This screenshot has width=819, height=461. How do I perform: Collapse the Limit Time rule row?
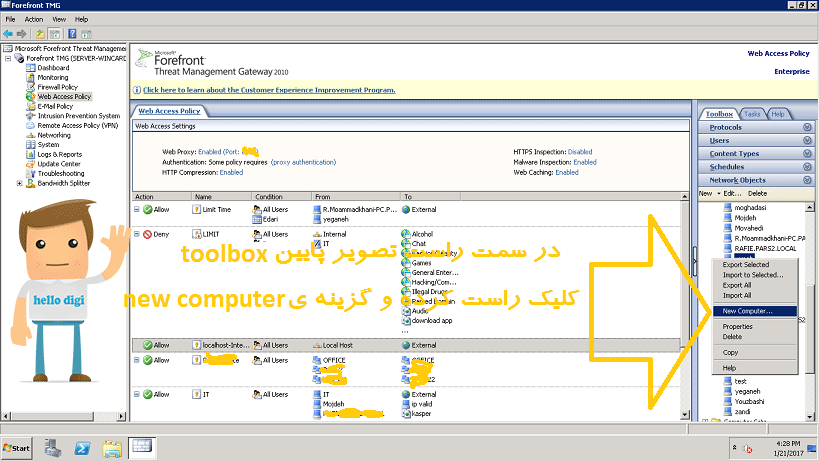tap(137, 209)
